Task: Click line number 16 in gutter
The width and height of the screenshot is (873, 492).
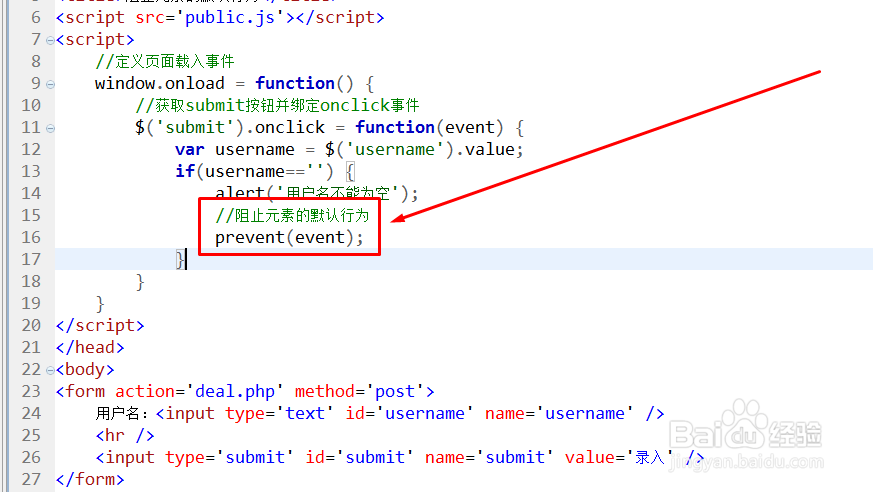Action: pos(31,237)
